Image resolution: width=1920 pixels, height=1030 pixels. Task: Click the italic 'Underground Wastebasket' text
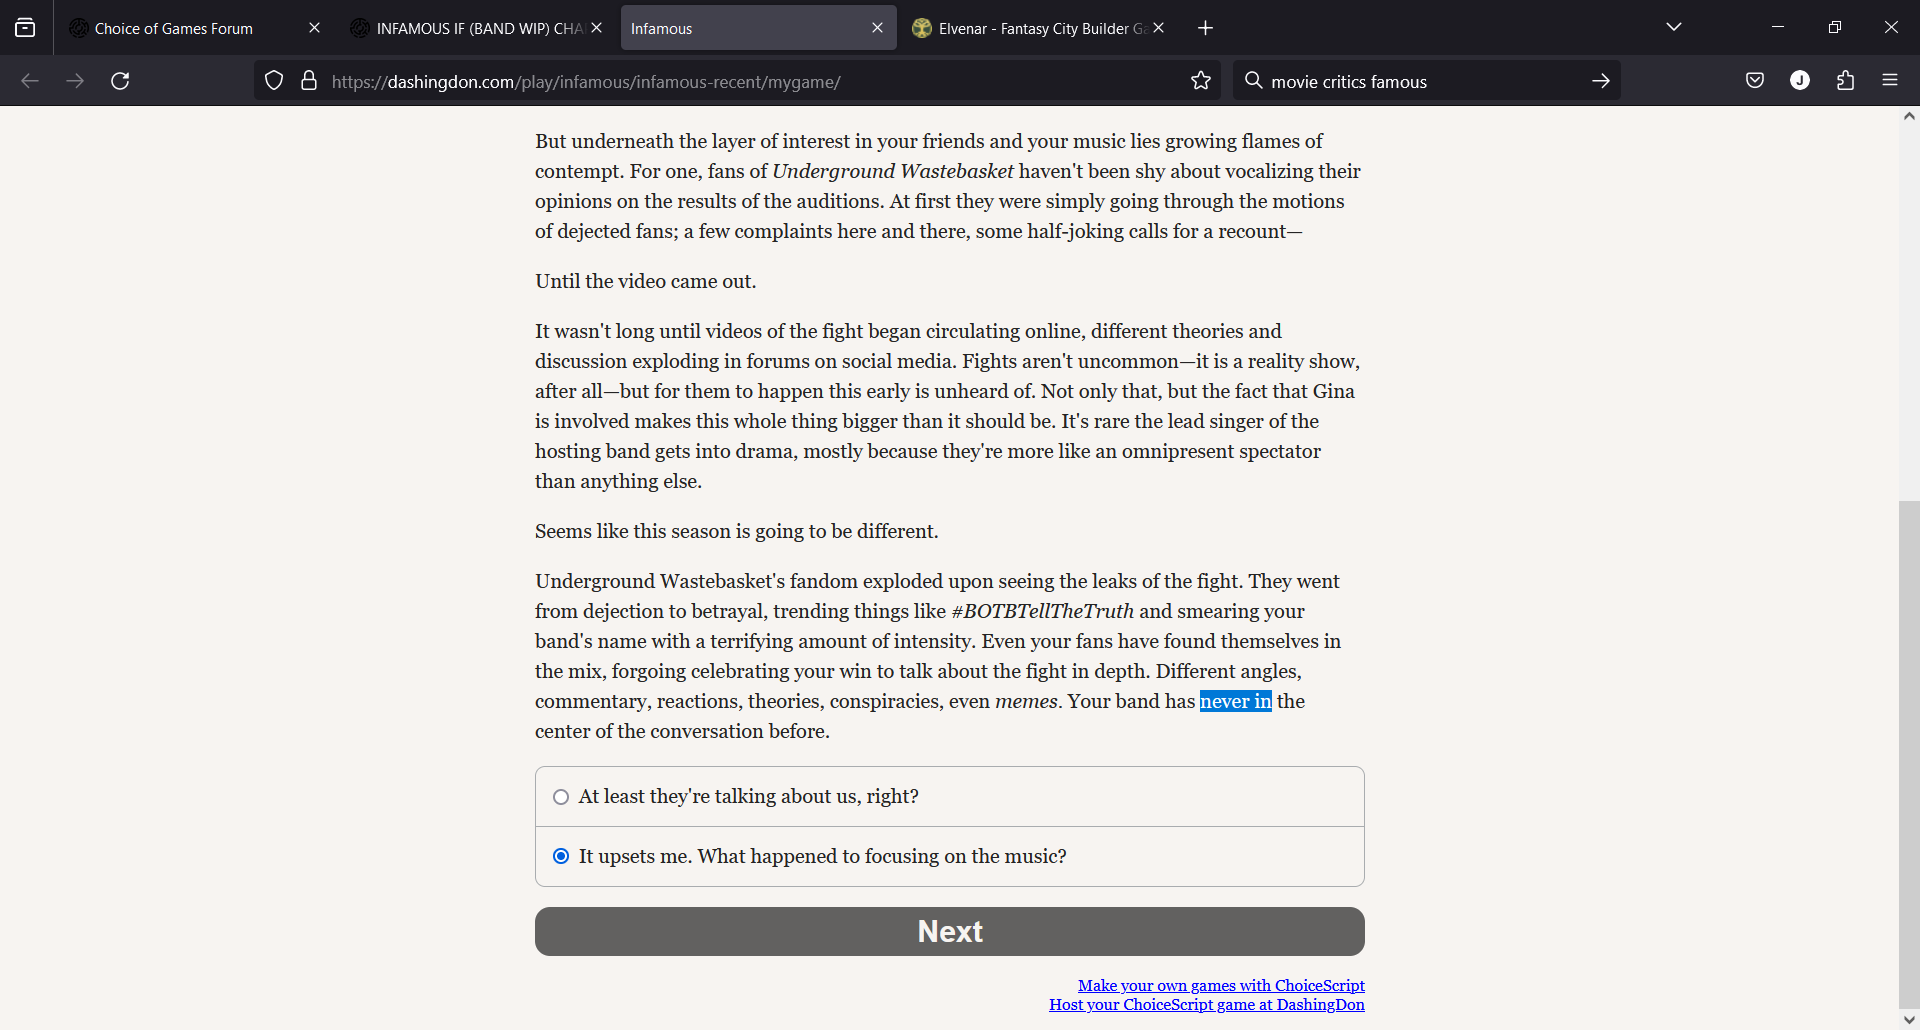pos(892,171)
